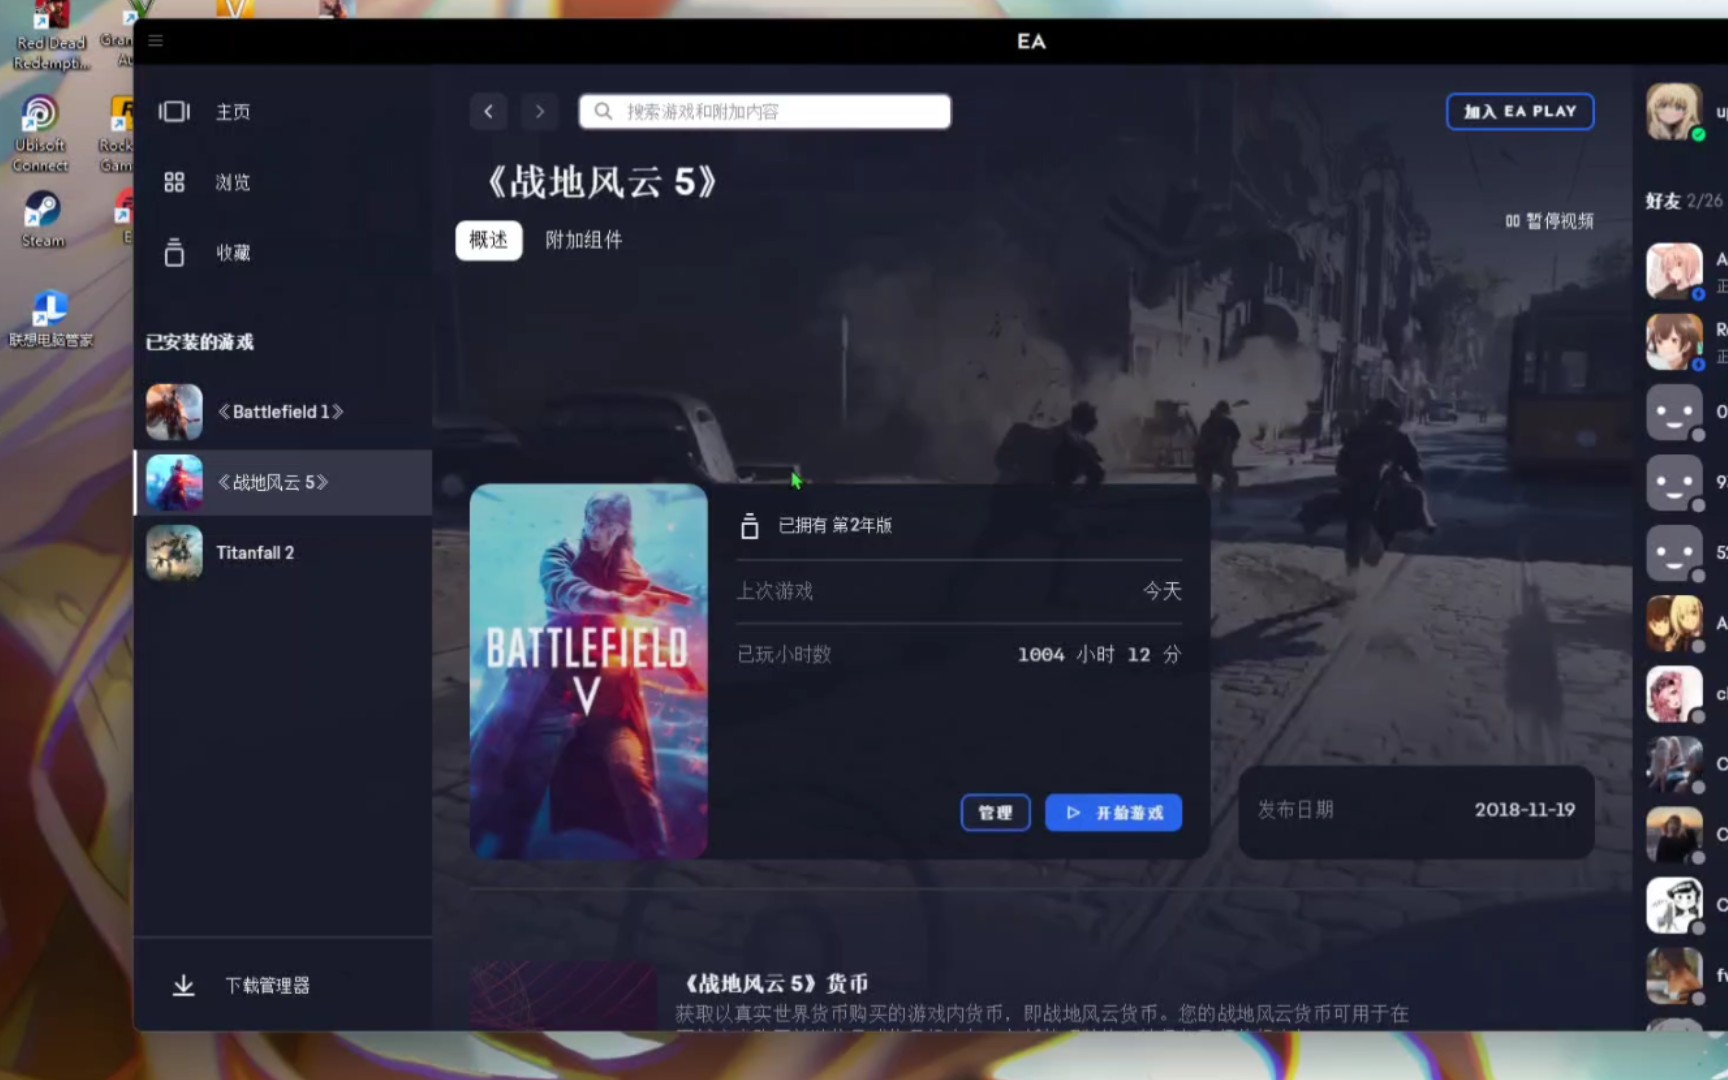Focus the game search input field

(x=765, y=111)
